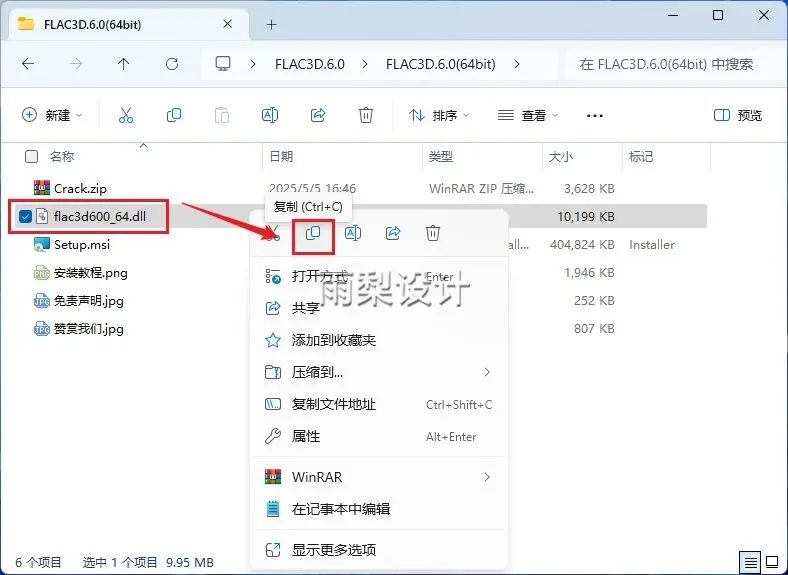This screenshot has height=575, width=788.
Task: Click the 安装教程.png file icon
Action: pos(42,272)
